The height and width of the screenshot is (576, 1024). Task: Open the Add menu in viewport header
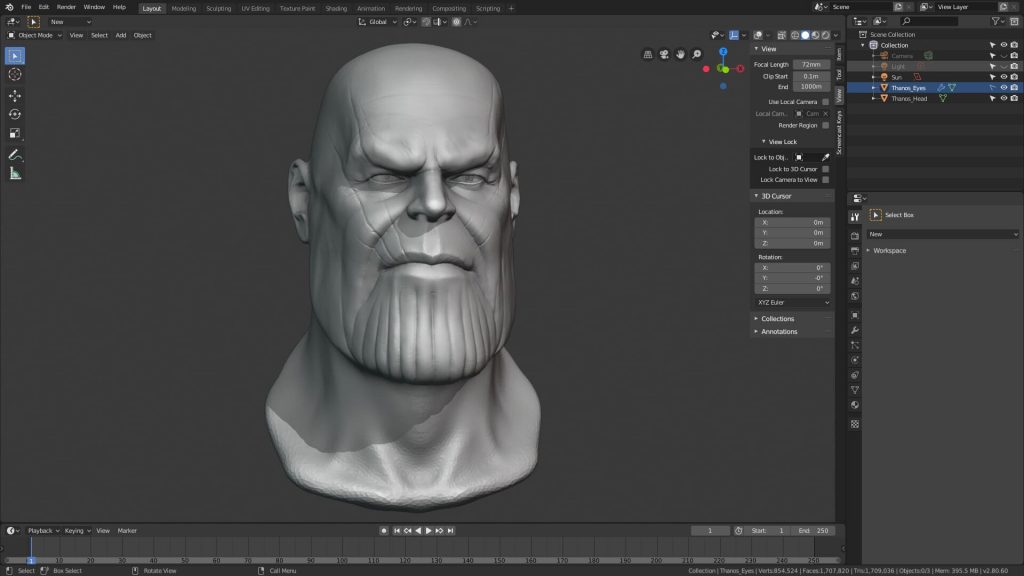(x=121, y=35)
